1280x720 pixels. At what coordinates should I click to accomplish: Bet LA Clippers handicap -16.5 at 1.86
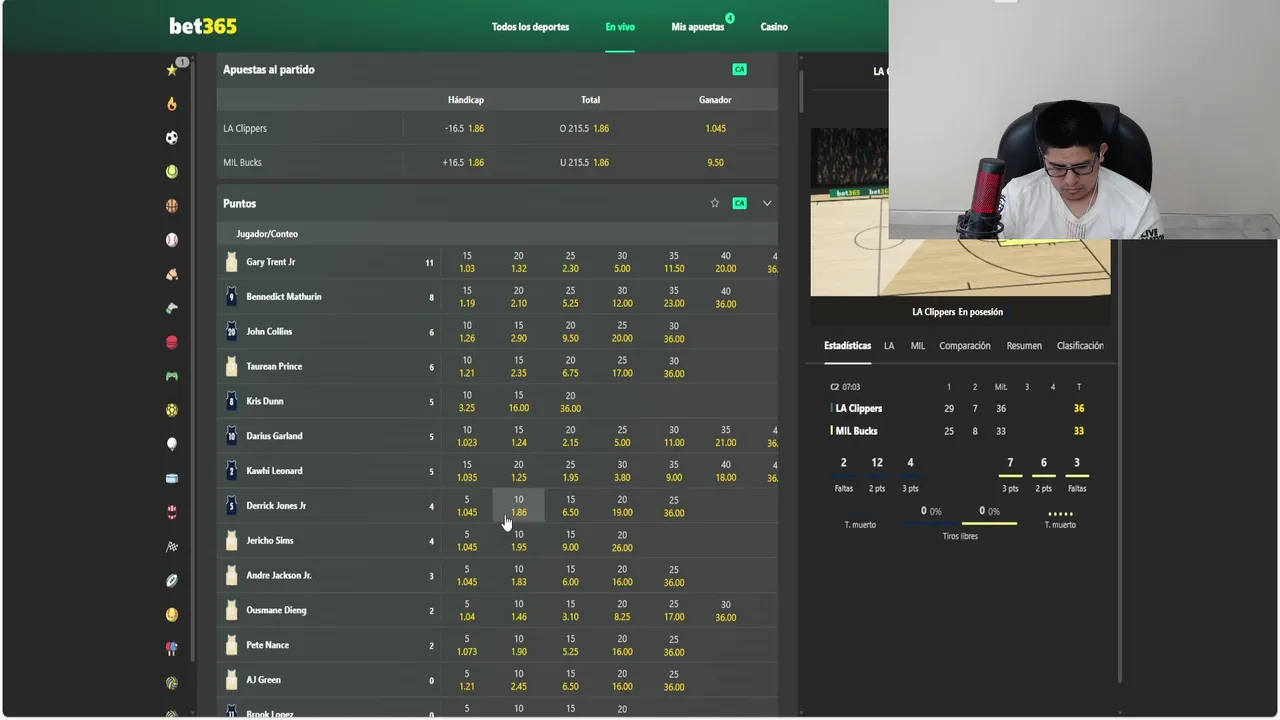464,128
